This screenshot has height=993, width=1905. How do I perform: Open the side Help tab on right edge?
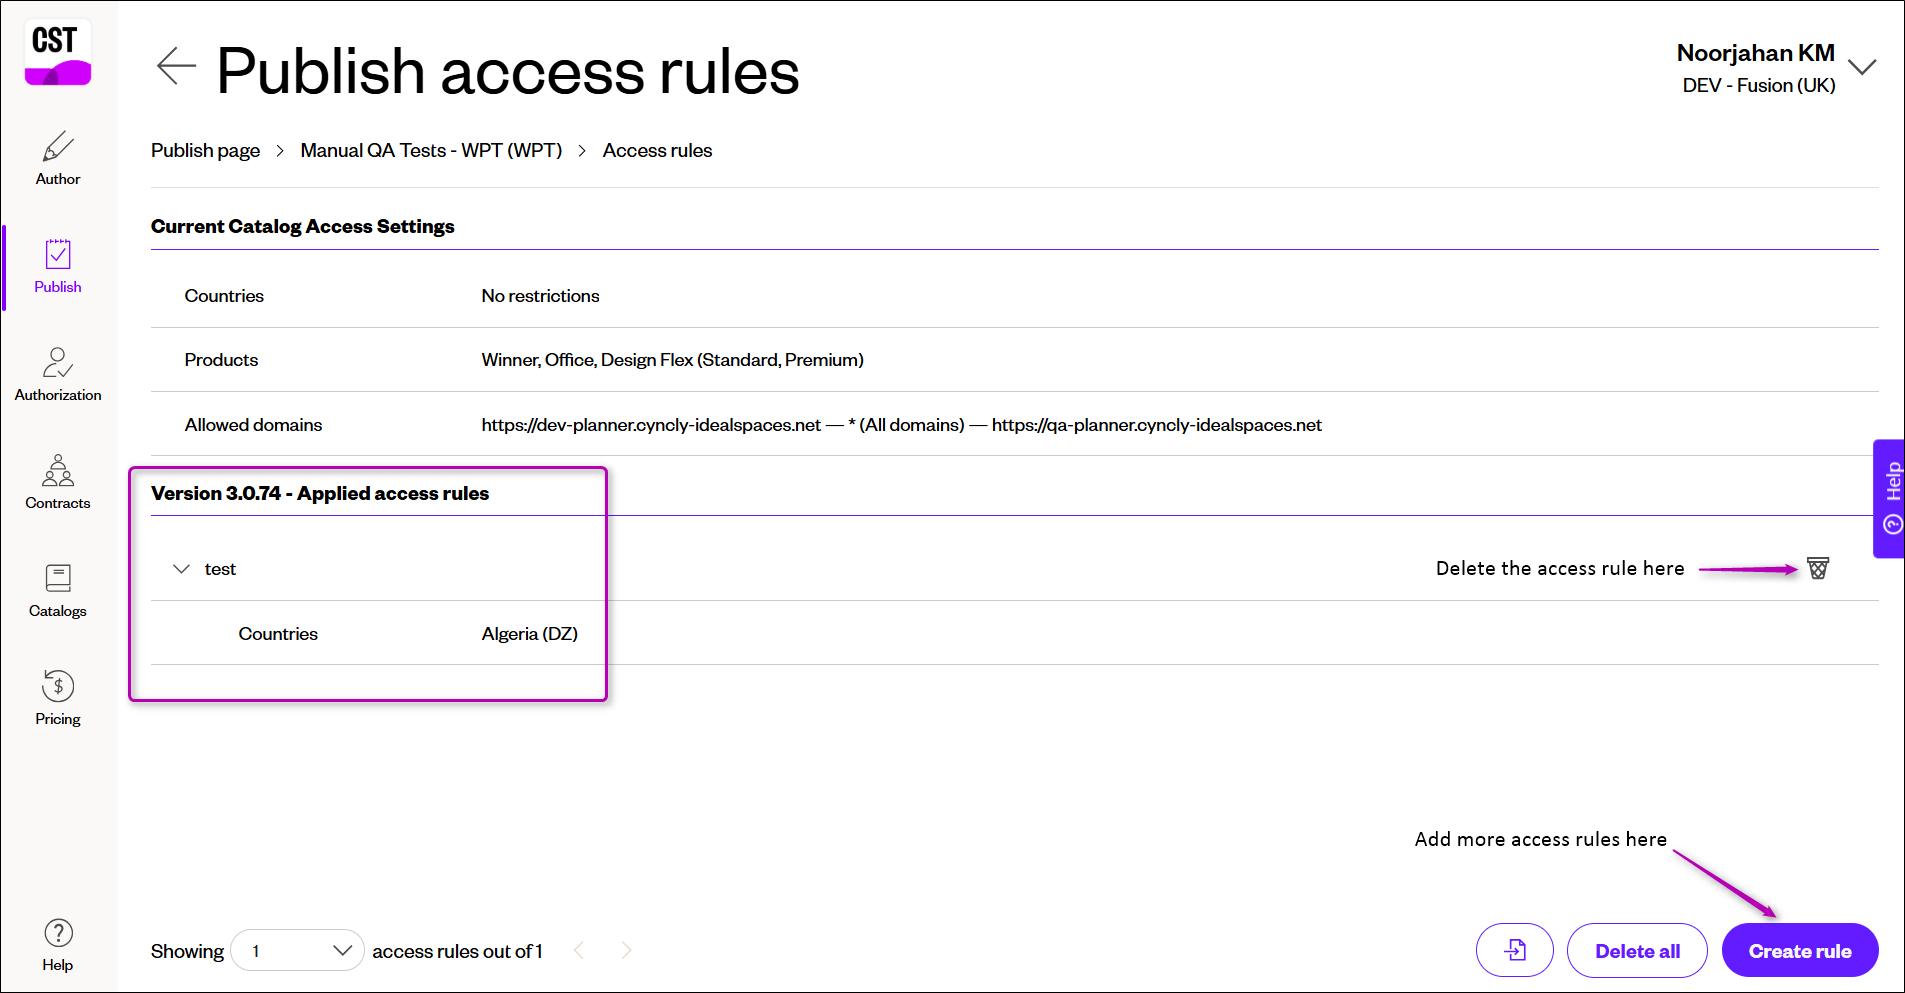1889,498
